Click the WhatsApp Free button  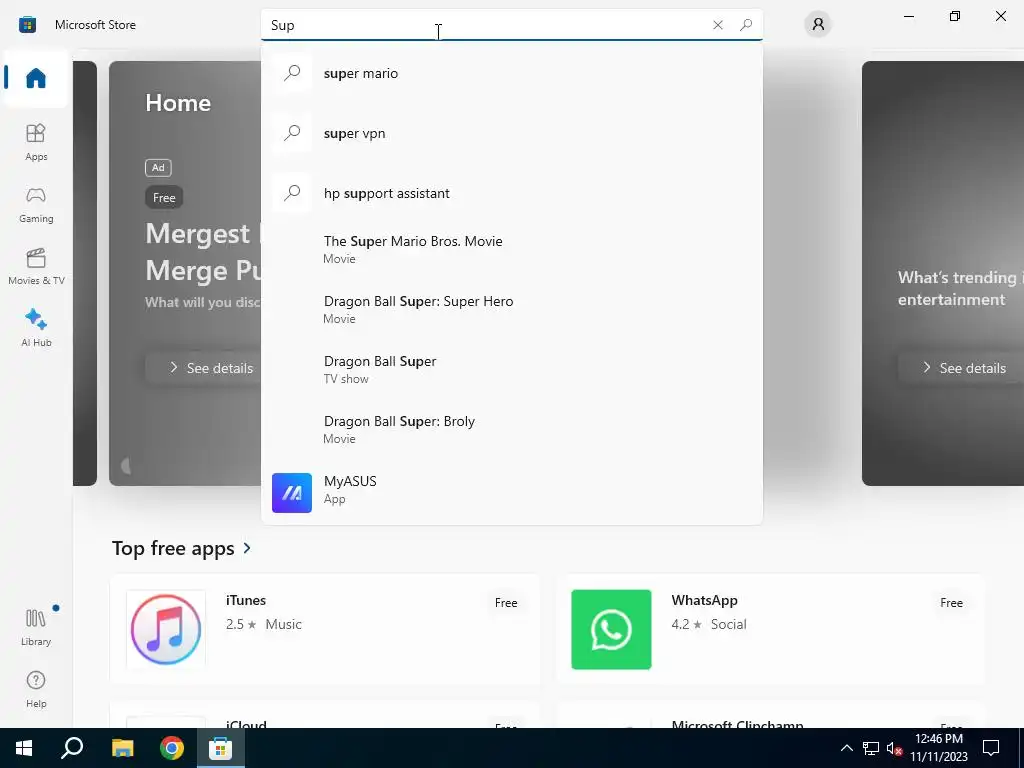point(951,603)
